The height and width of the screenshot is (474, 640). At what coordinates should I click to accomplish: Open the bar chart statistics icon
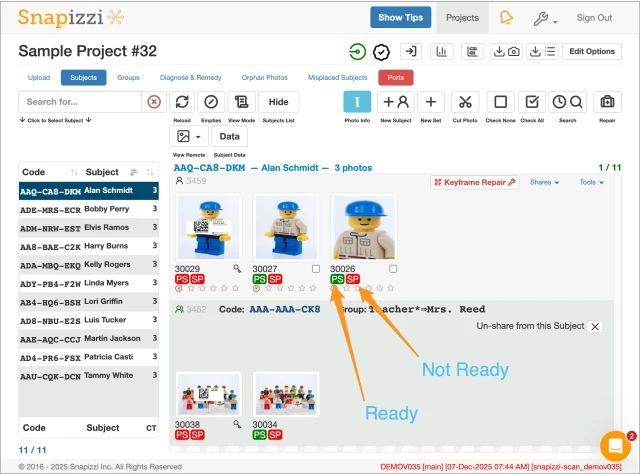tap(442, 51)
